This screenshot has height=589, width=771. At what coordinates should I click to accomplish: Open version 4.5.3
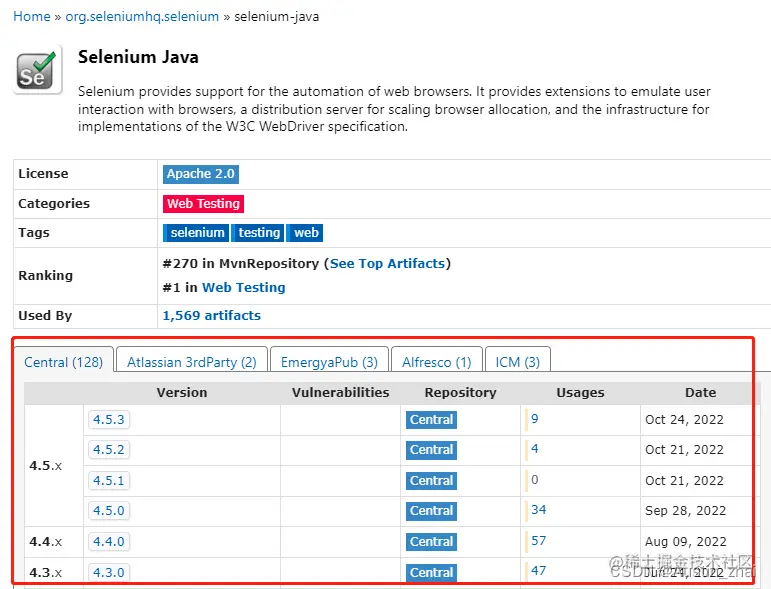pos(109,420)
